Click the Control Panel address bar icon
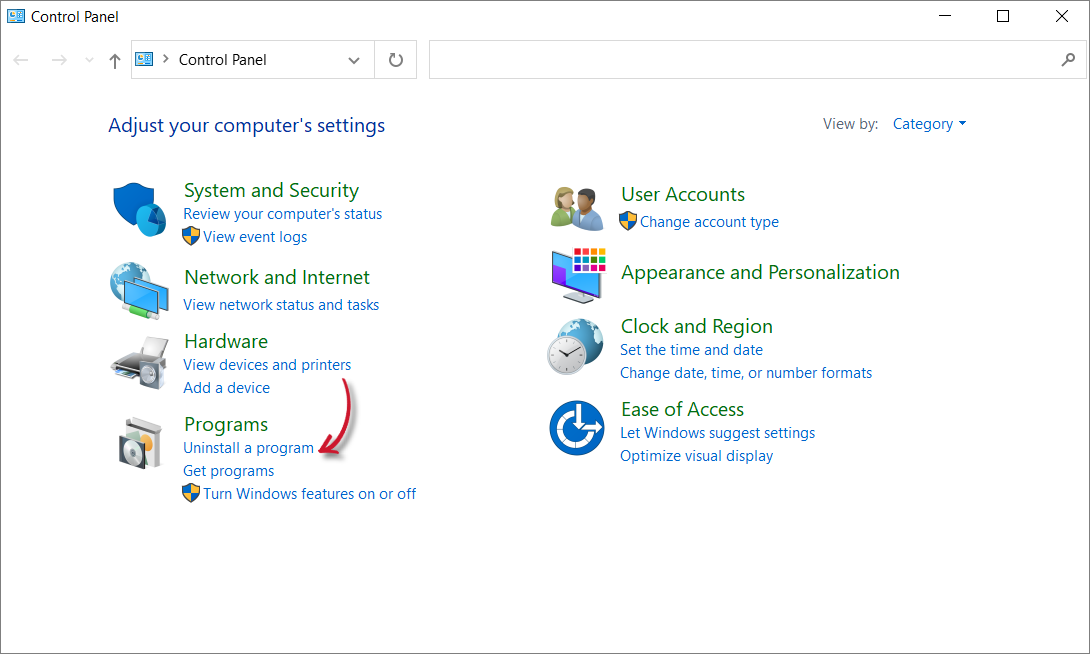Viewport: 1090px width, 654px height. pyautogui.click(x=144, y=59)
